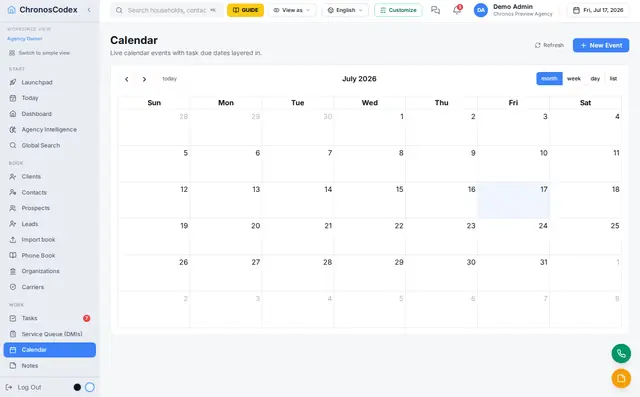Switch calendar to month view
Viewport: 640px width, 397px height.
click(x=549, y=79)
